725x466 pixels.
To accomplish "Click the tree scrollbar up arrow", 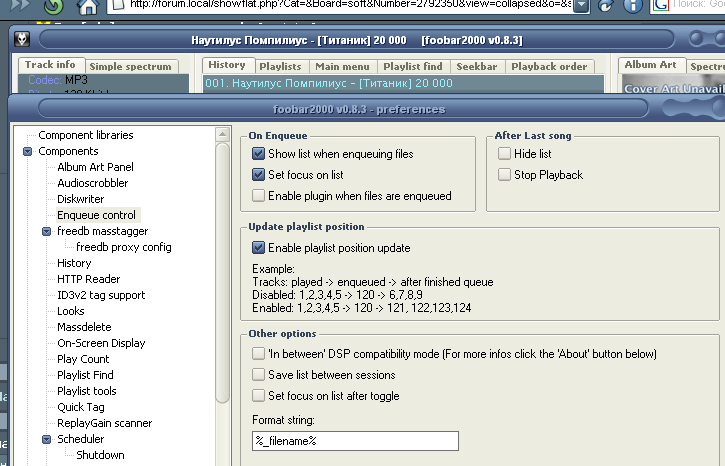I will [222, 135].
